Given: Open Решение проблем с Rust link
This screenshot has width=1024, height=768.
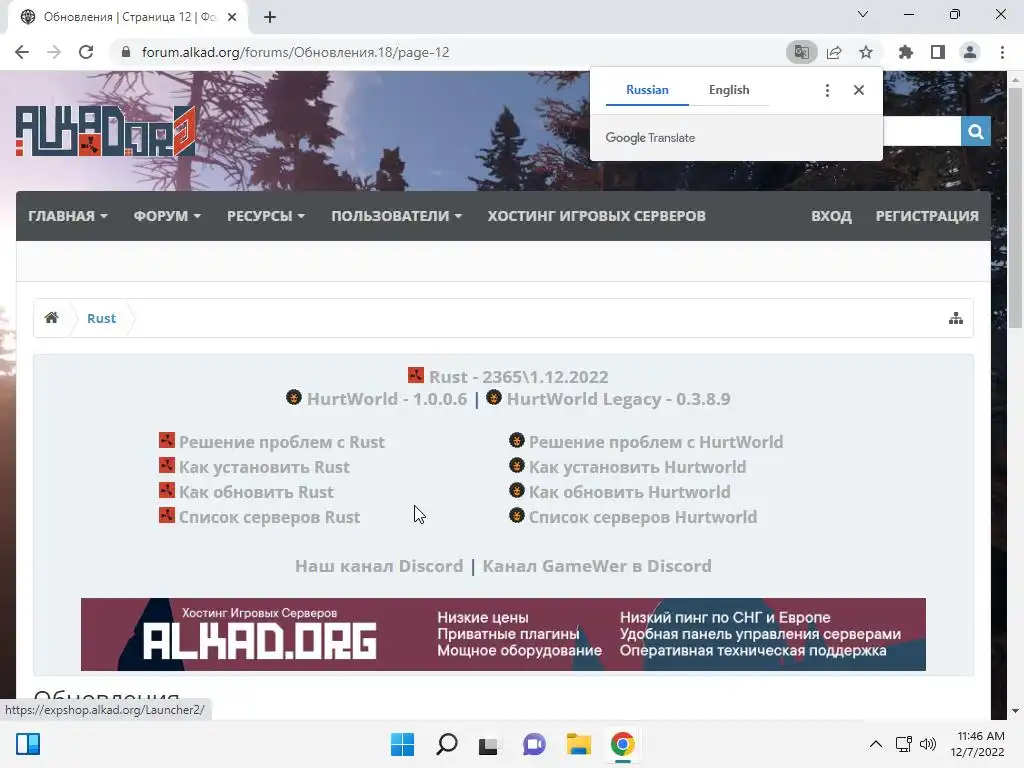Looking at the screenshot, I should [282, 442].
